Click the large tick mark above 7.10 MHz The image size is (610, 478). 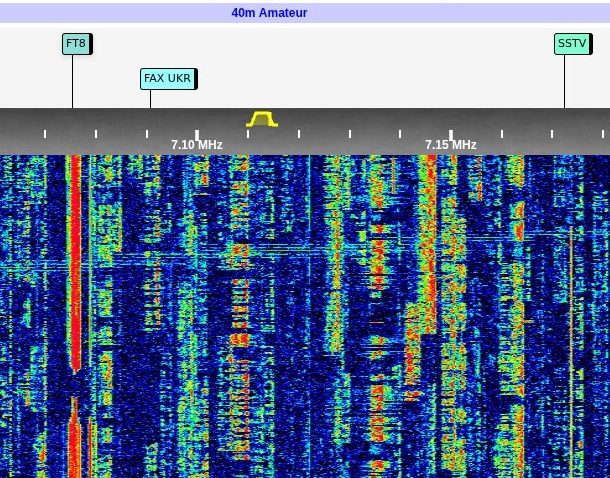click(197, 133)
